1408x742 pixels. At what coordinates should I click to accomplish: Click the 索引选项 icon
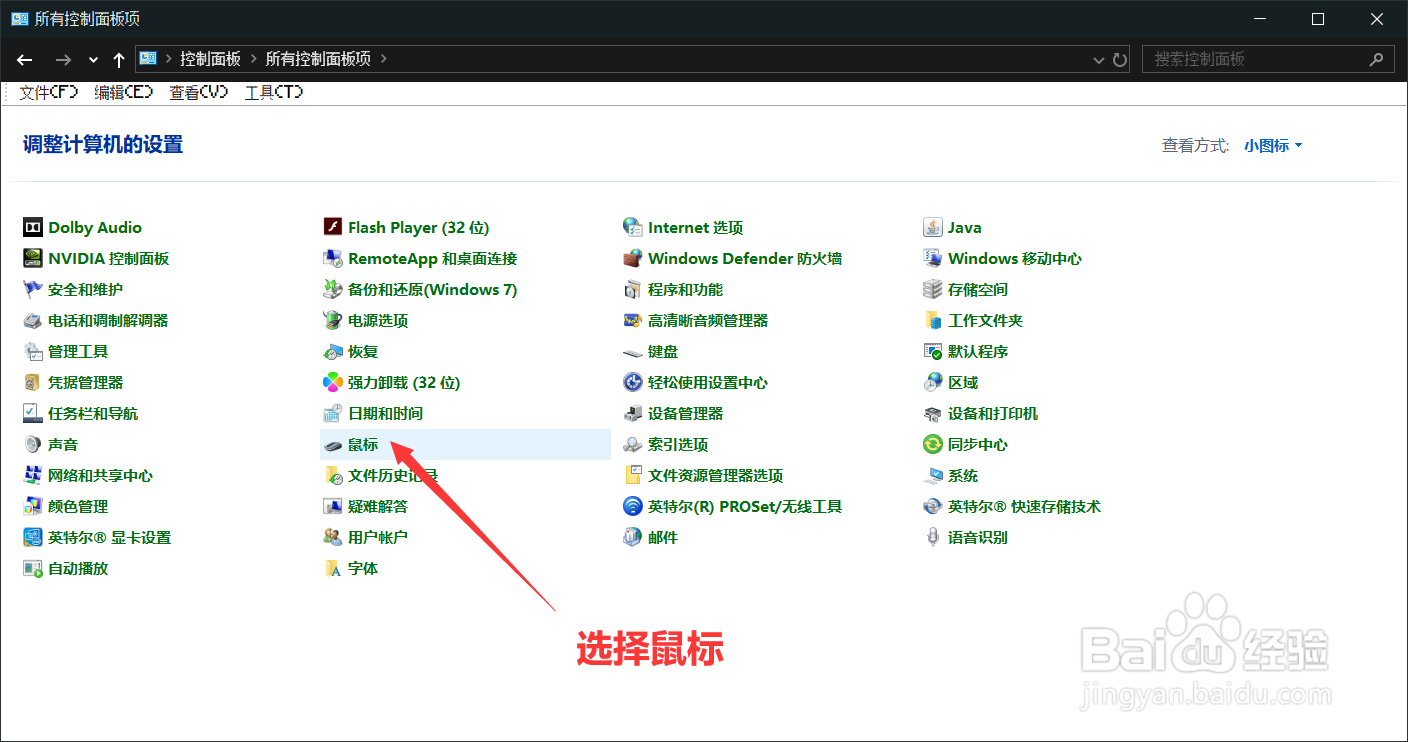click(632, 444)
